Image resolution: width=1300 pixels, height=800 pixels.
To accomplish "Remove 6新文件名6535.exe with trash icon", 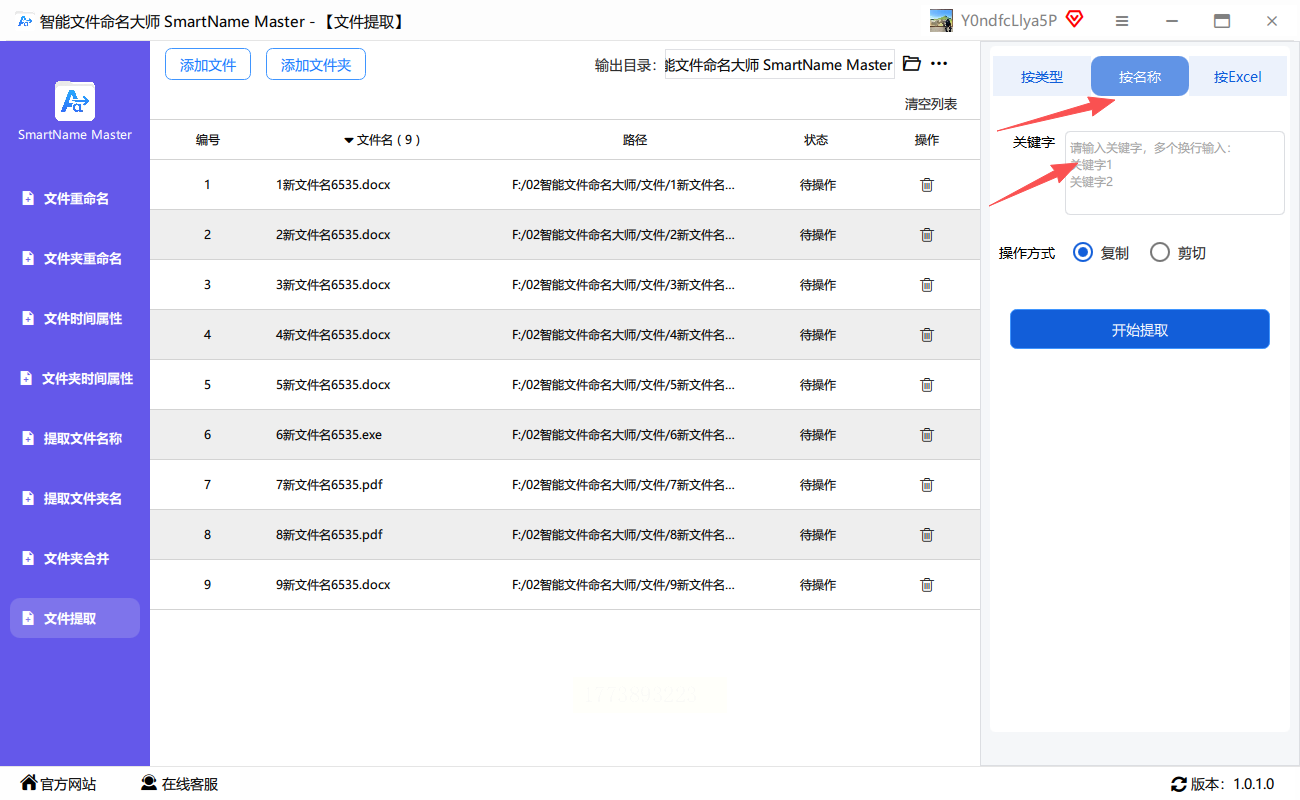I will click(927, 435).
